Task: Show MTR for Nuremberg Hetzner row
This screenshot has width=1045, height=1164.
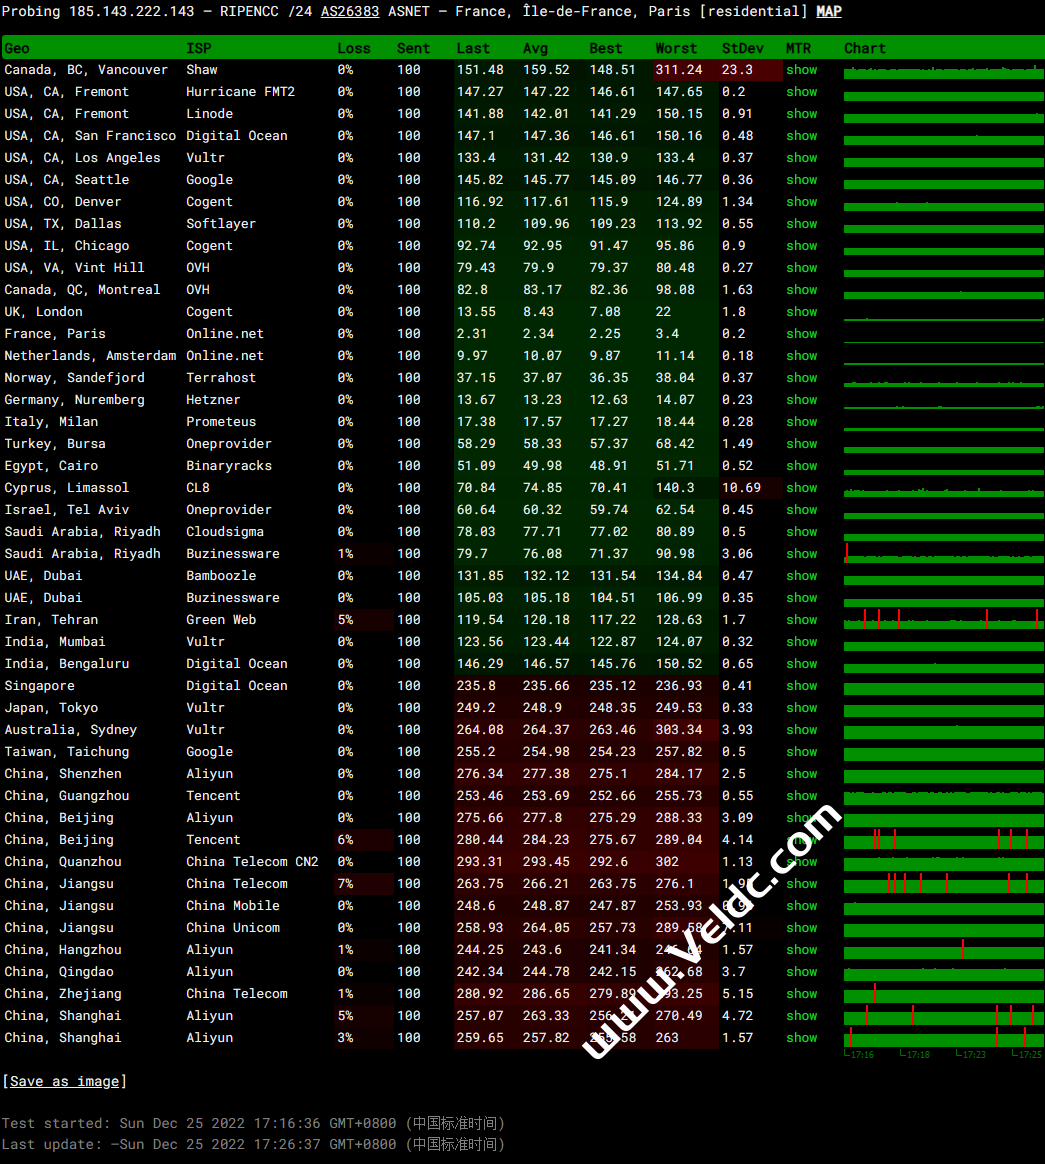Action: pos(802,400)
